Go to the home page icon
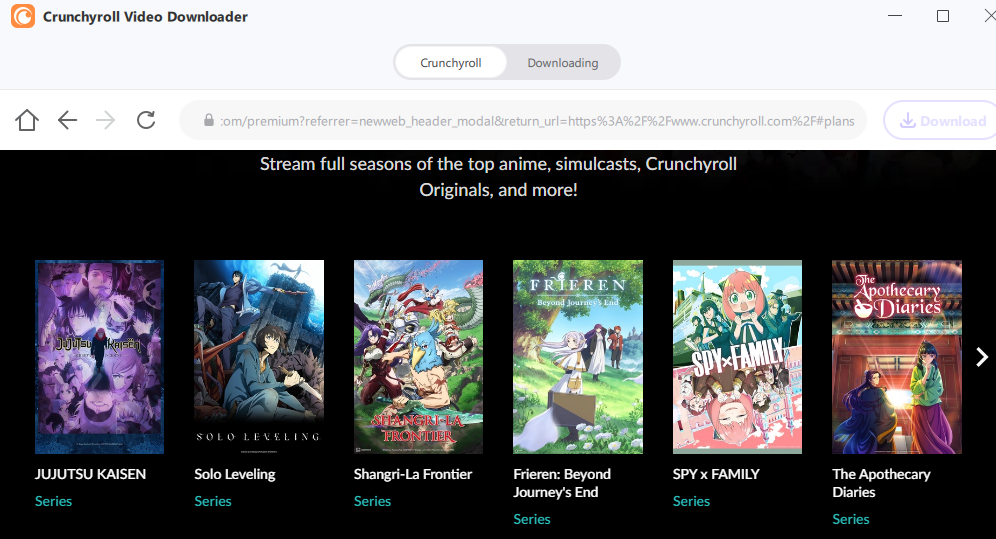 (x=27, y=120)
